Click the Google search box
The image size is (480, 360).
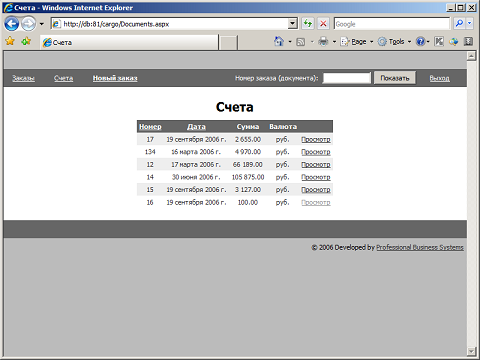click(392, 24)
